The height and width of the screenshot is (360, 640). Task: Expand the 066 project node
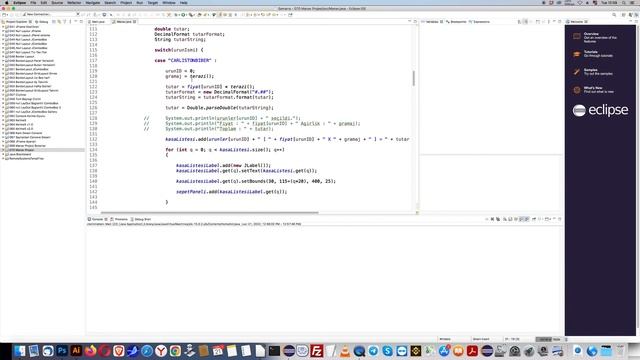(x=3, y=133)
